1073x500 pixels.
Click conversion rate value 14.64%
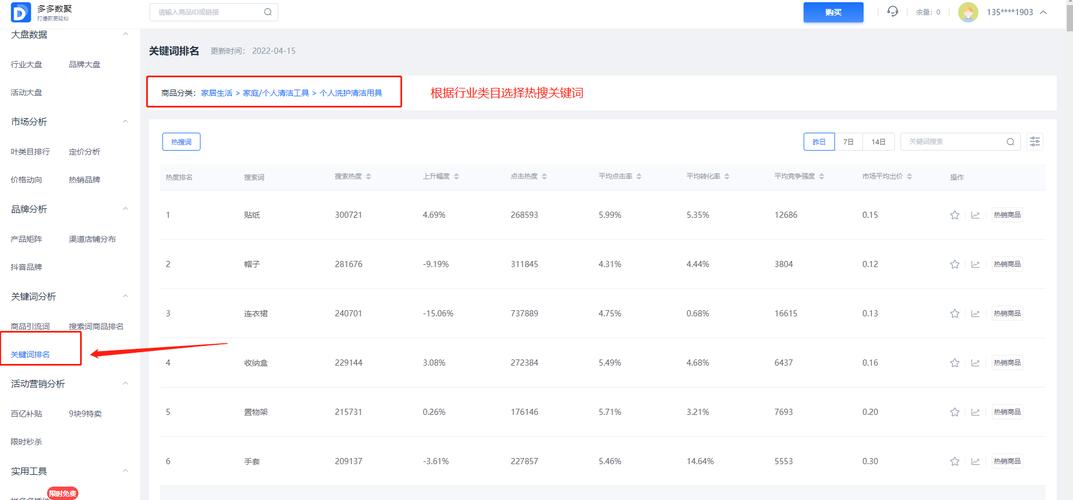click(x=700, y=461)
